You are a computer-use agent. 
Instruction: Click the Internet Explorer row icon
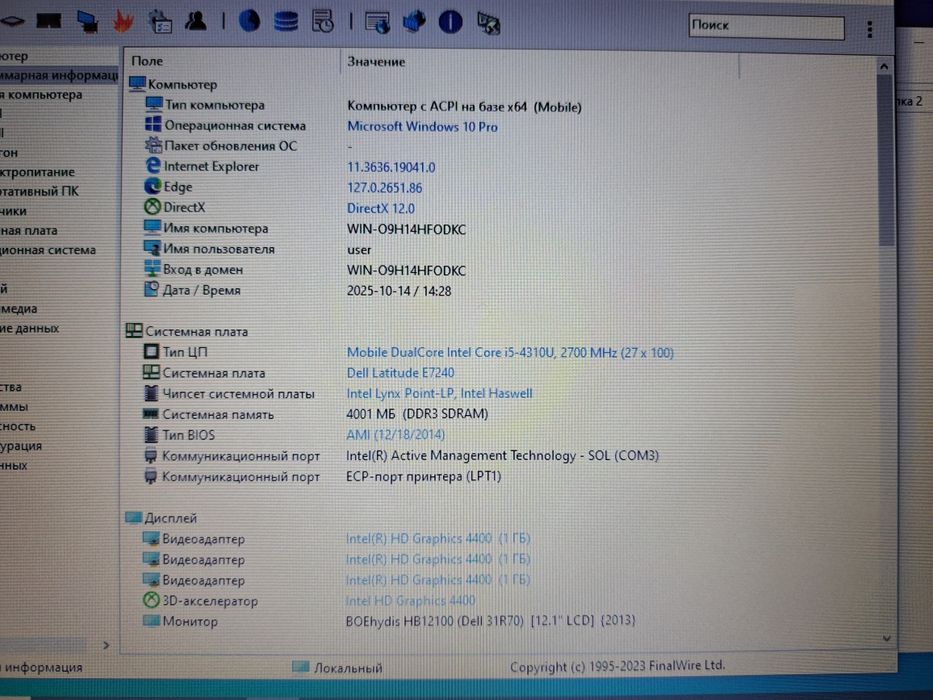pos(153,165)
